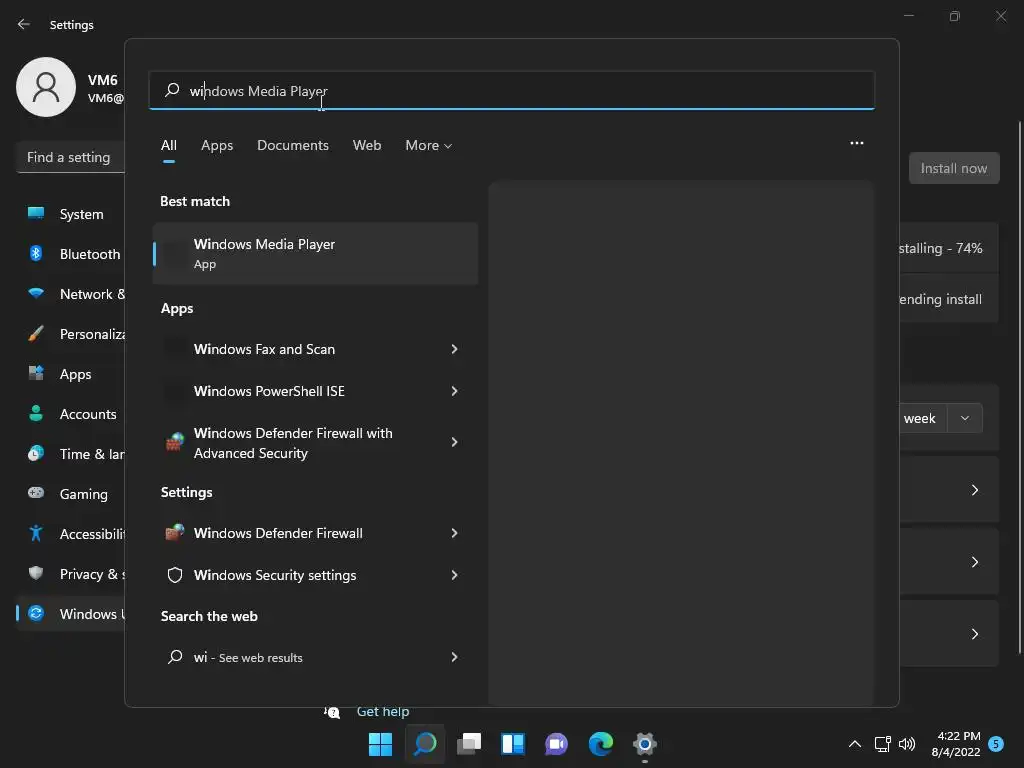Click the search text input box
Screen dimensions: 1024x768
point(512,90)
